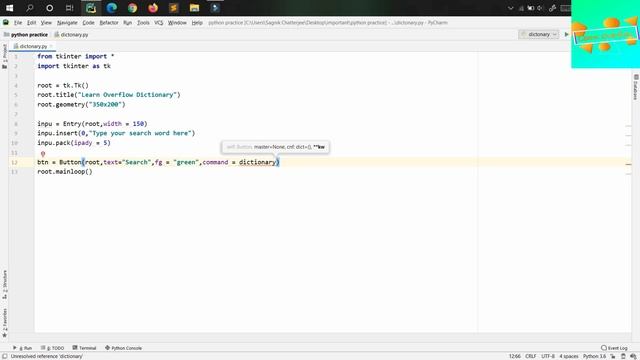Click 'Unresolved reference' status bar message
Screen dimensions: 640x360
coord(47,356)
